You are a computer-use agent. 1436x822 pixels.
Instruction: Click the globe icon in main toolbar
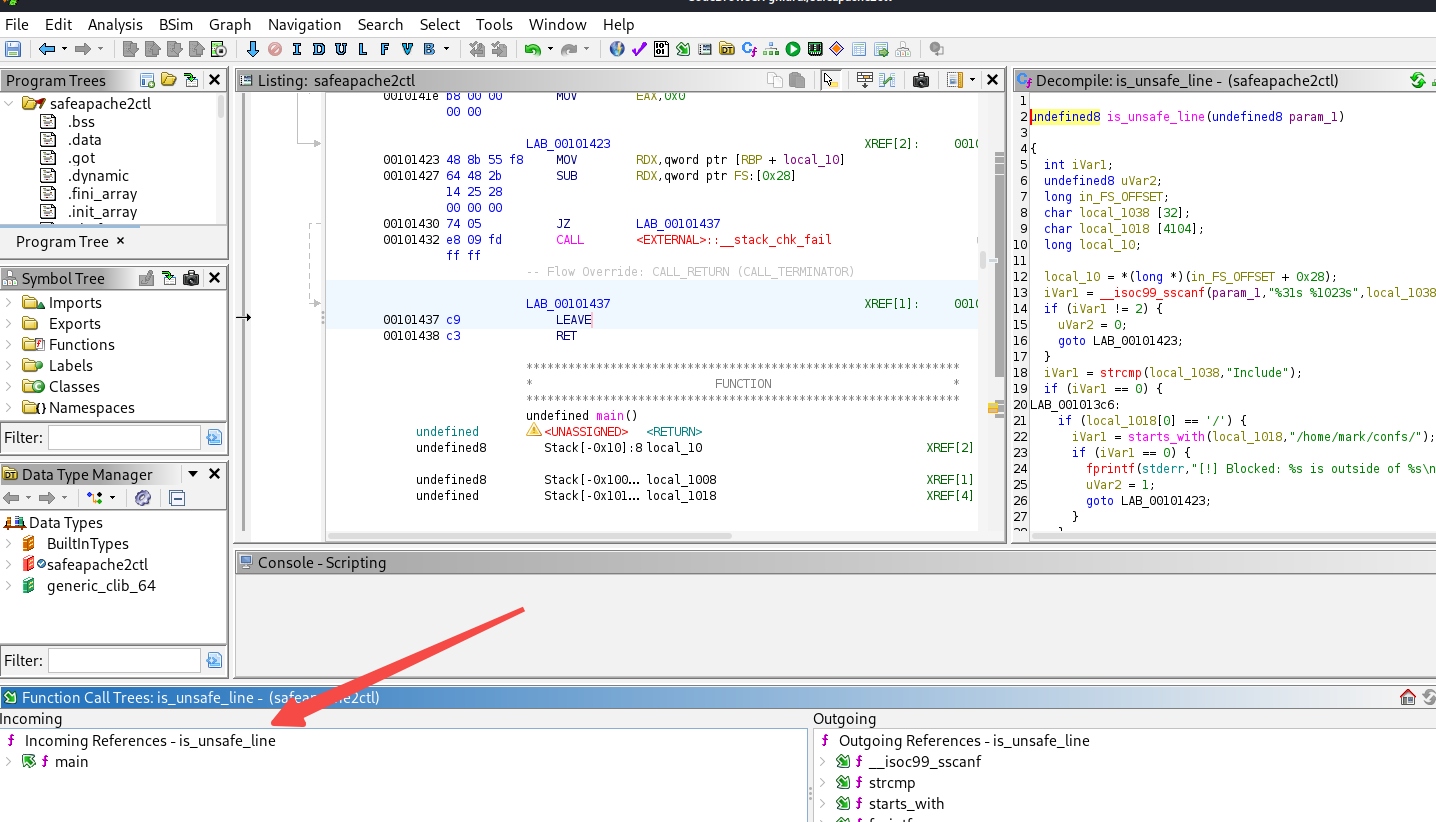[x=617, y=49]
